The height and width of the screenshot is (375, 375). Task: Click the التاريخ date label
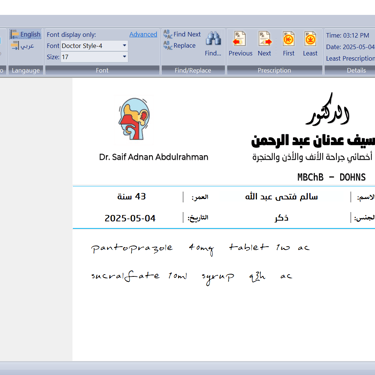coord(198,218)
